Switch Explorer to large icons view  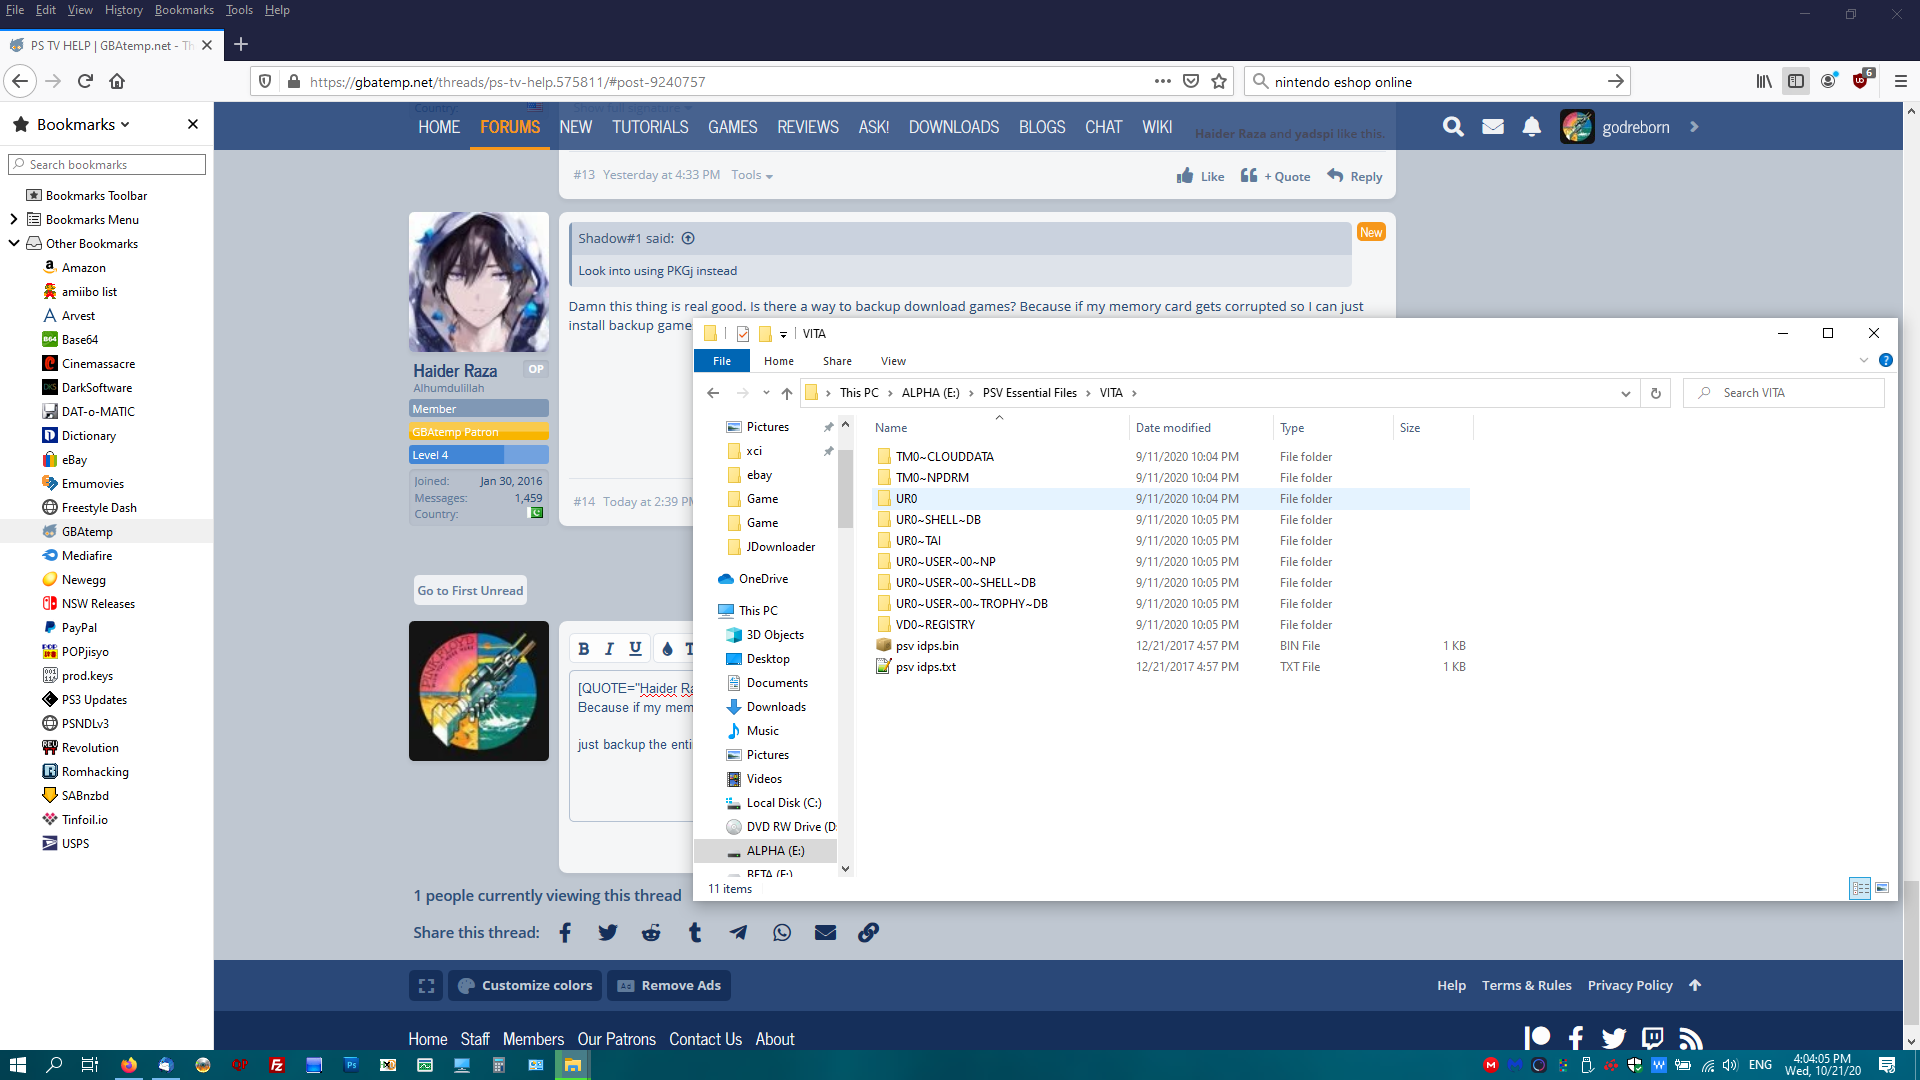coord(1882,888)
